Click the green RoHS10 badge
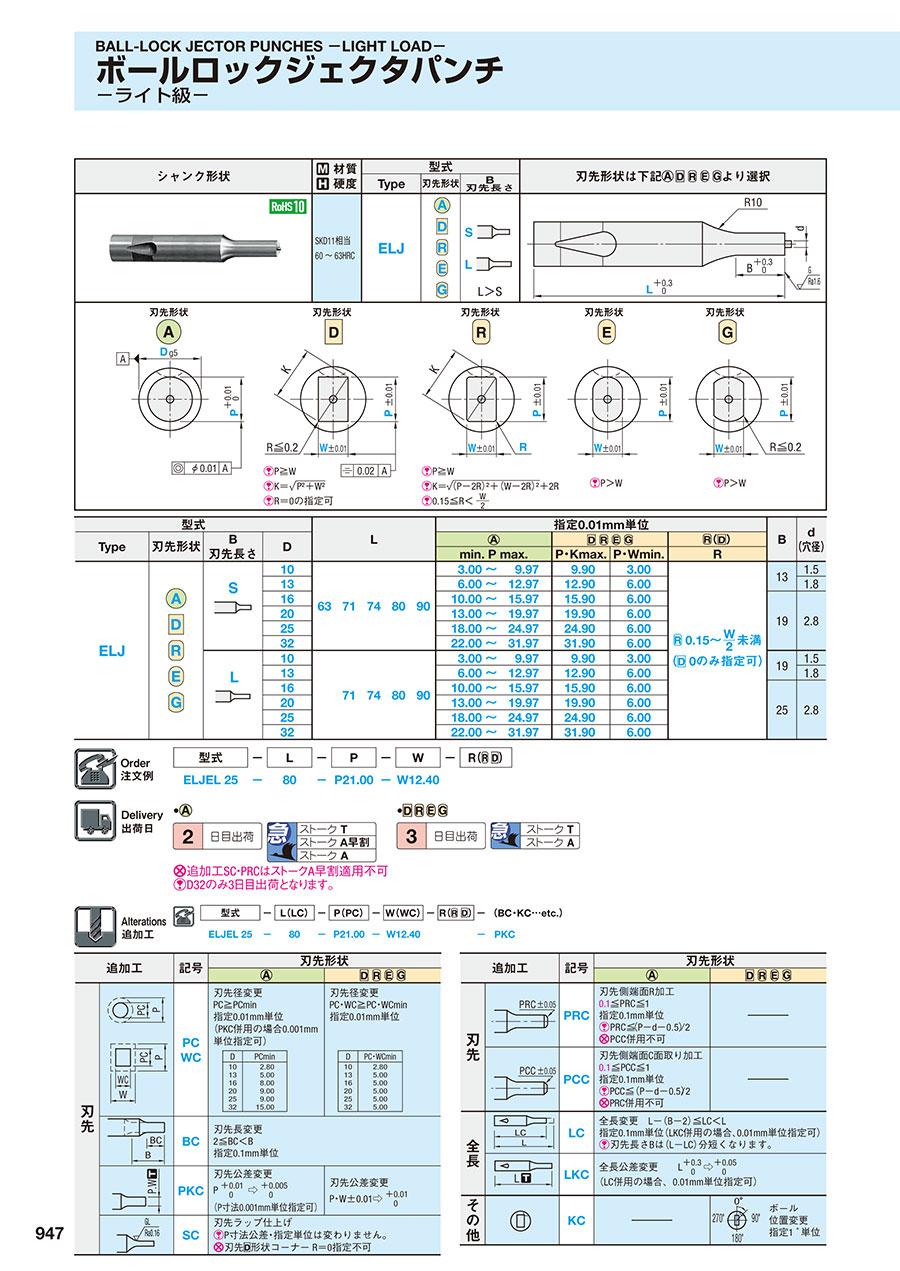This screenshot has width=900, height=1271. point(288,207)
